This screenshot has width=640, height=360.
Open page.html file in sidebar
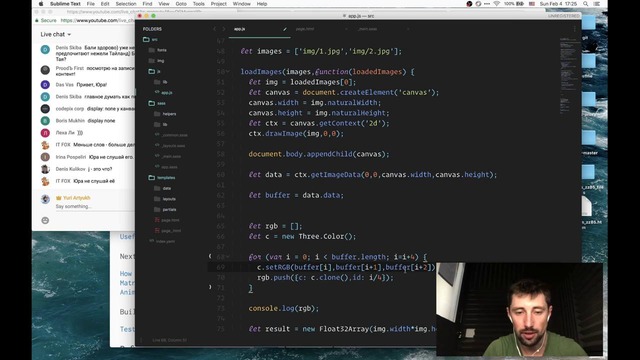167,220
